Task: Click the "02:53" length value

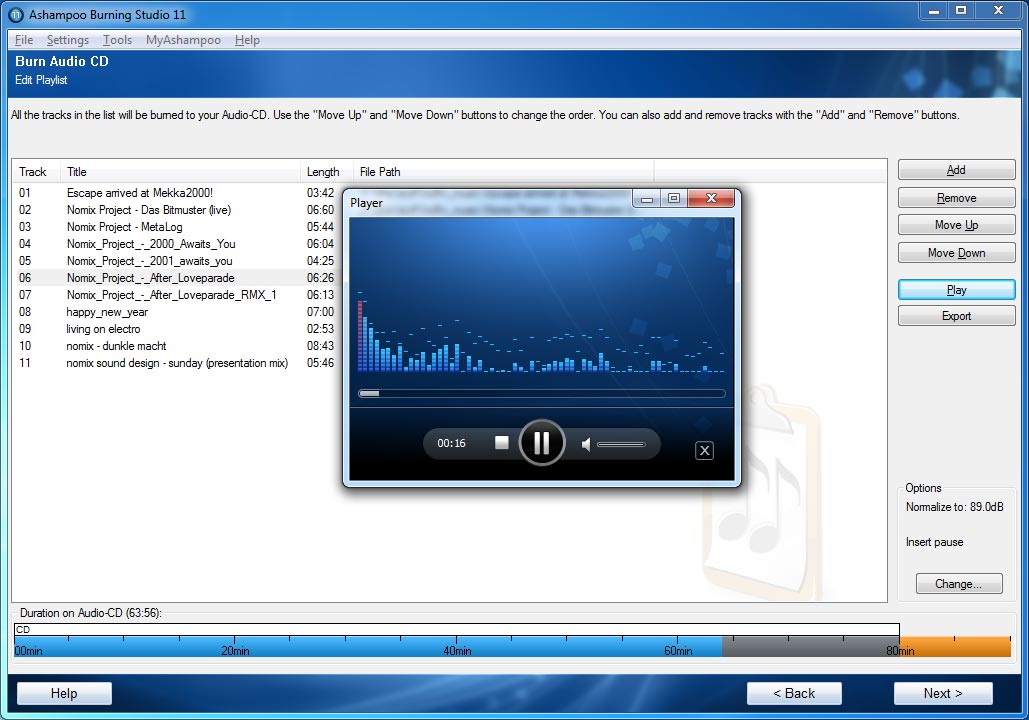Action: click(x=320, y=329)
